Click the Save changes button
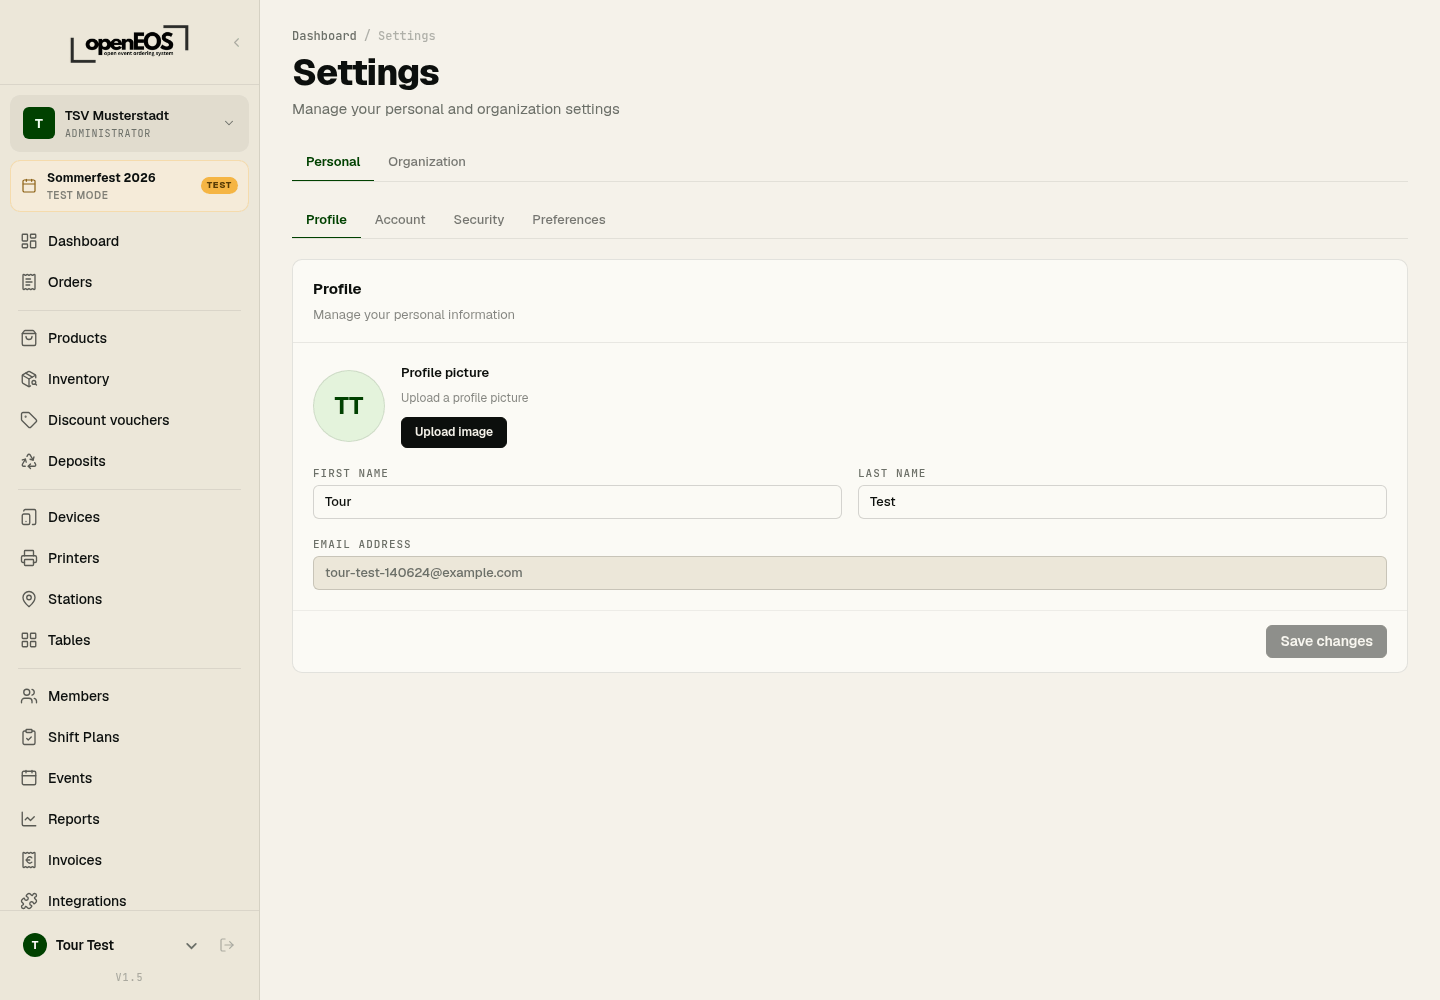The height and width of the screenshot is (1000, 1440). (1326, 642)
